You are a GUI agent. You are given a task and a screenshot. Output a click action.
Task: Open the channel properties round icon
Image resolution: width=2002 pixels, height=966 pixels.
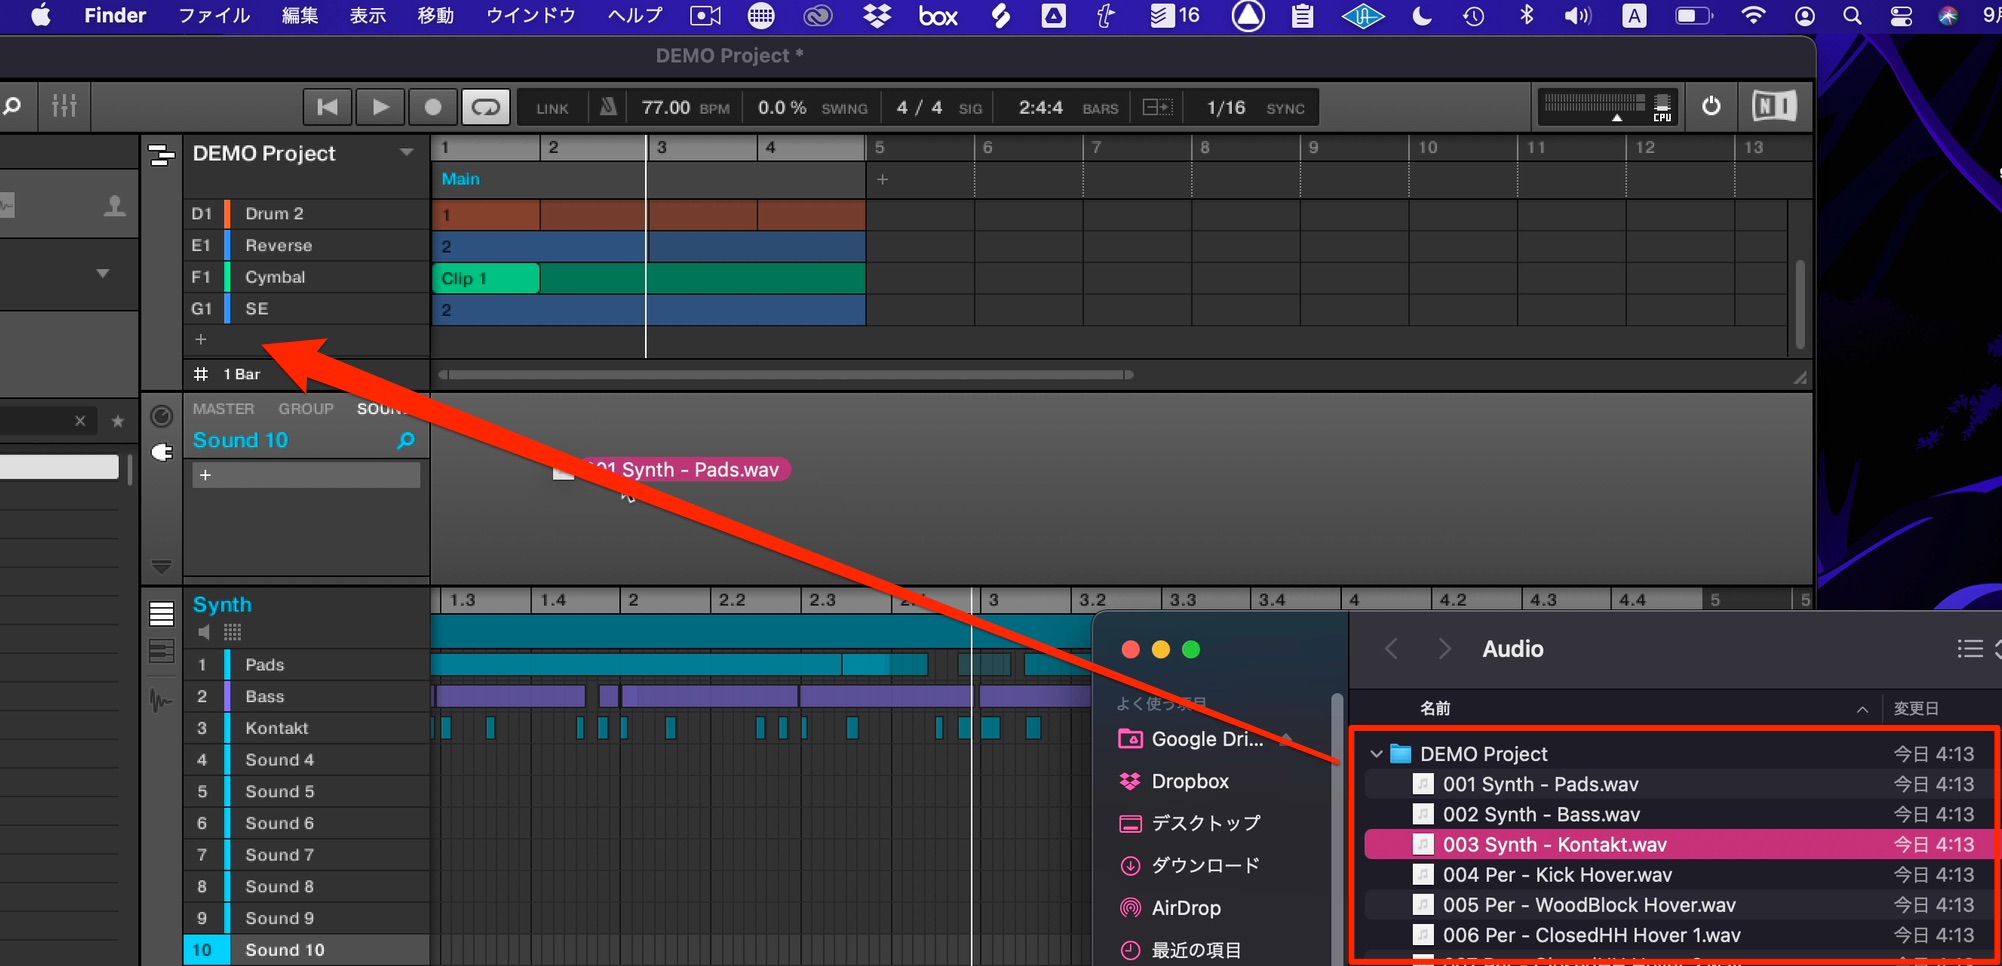161,416
